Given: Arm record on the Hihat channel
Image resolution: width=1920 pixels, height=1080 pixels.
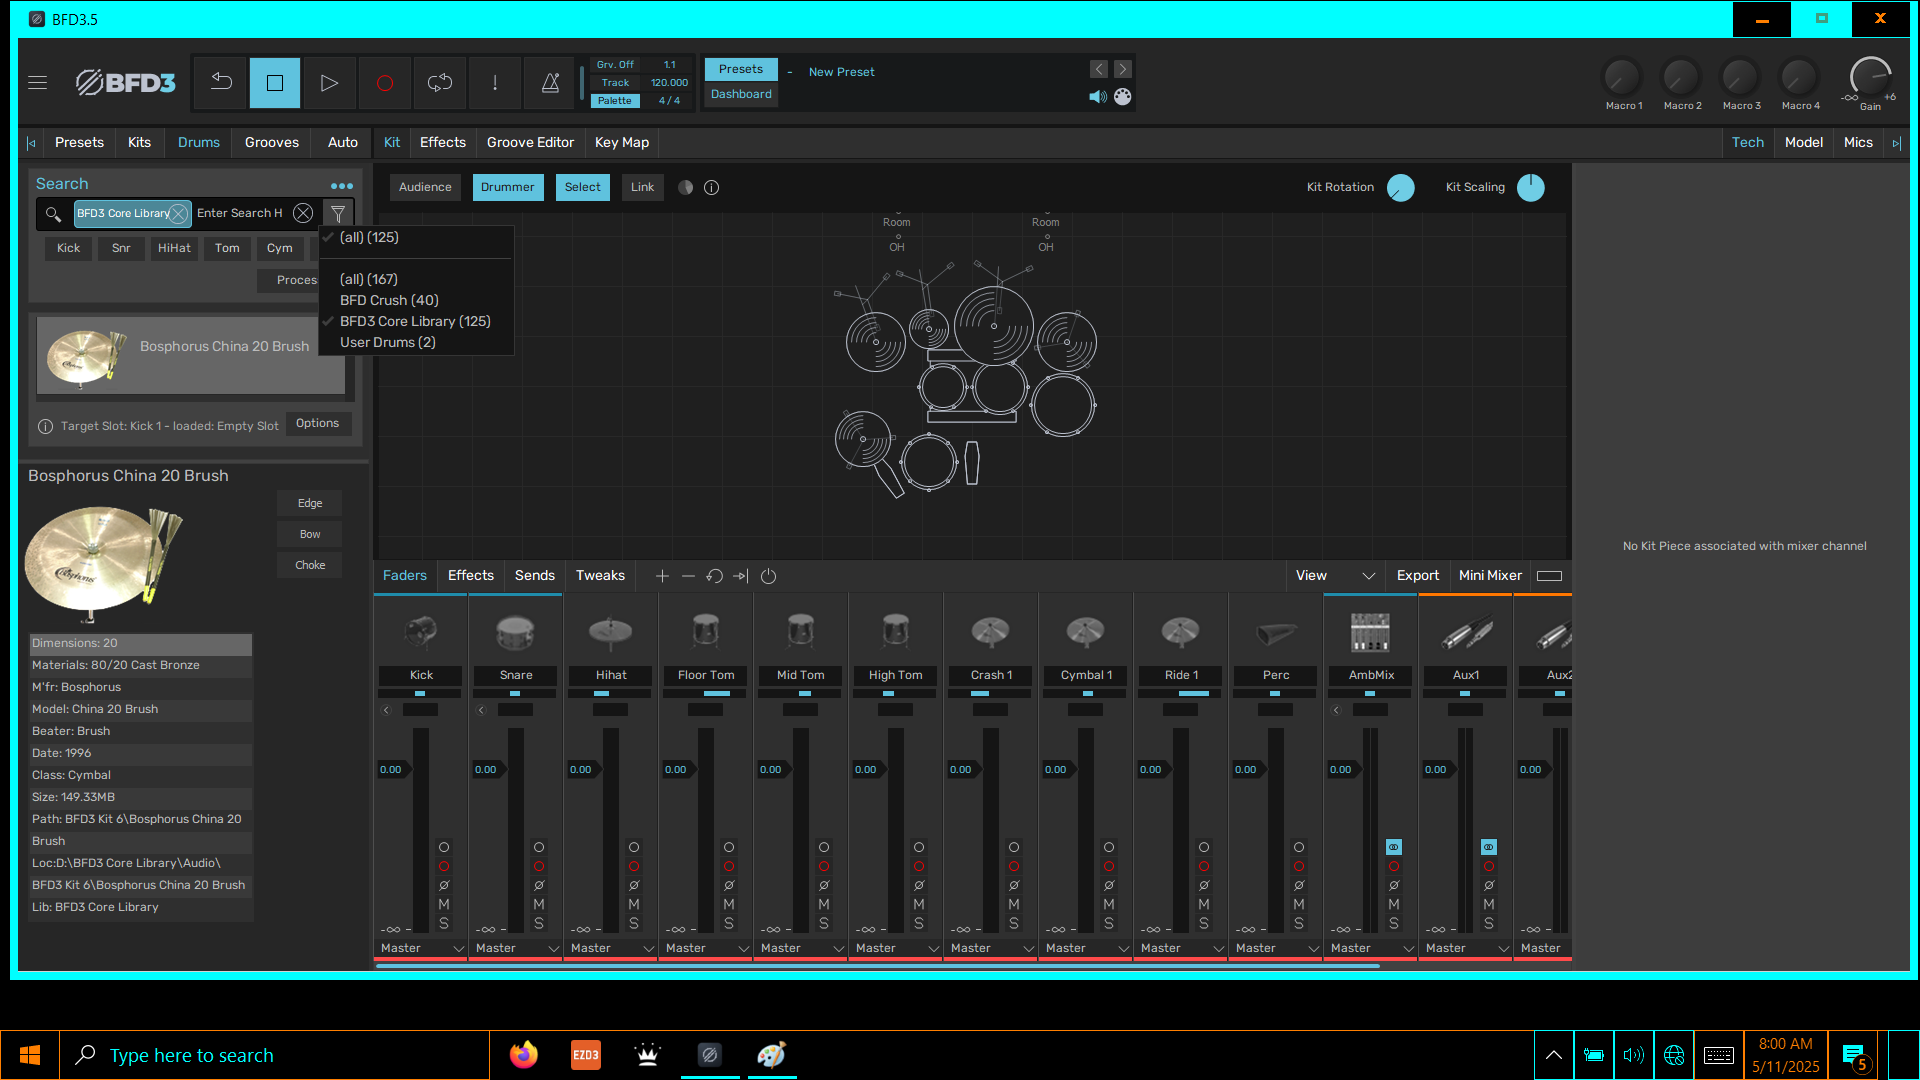Looking at the screenshot, I should pyautogui.click(x=634, y=866).
